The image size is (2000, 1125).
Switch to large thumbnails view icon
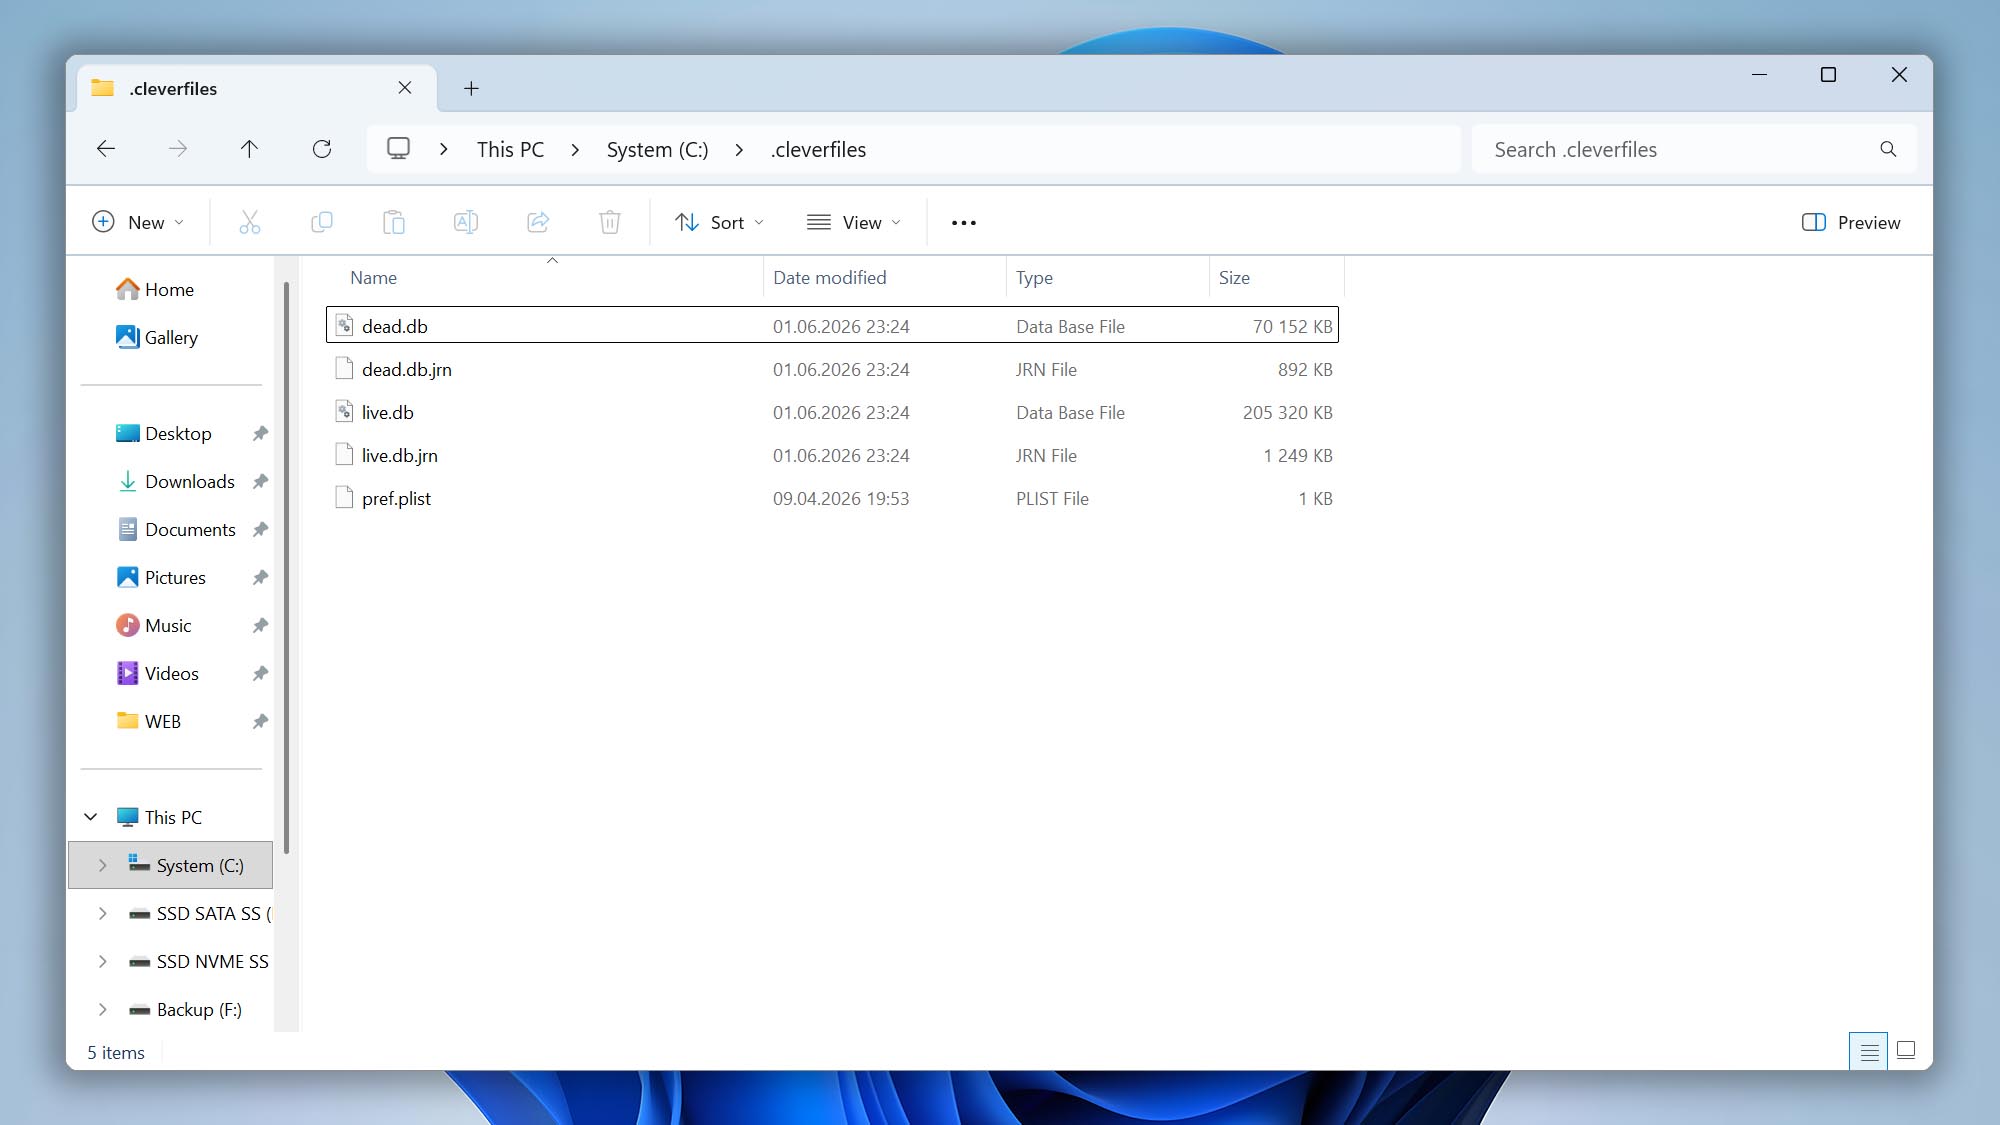[1906, 1051]
